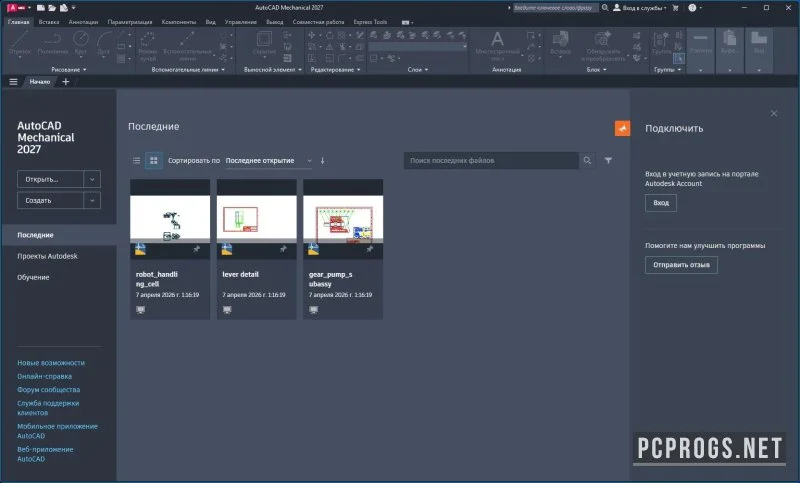The width and height of the screenshot is (800, 483).
Task: Expand the Выносной элемент panel dropdown
Action: point(300,69)
